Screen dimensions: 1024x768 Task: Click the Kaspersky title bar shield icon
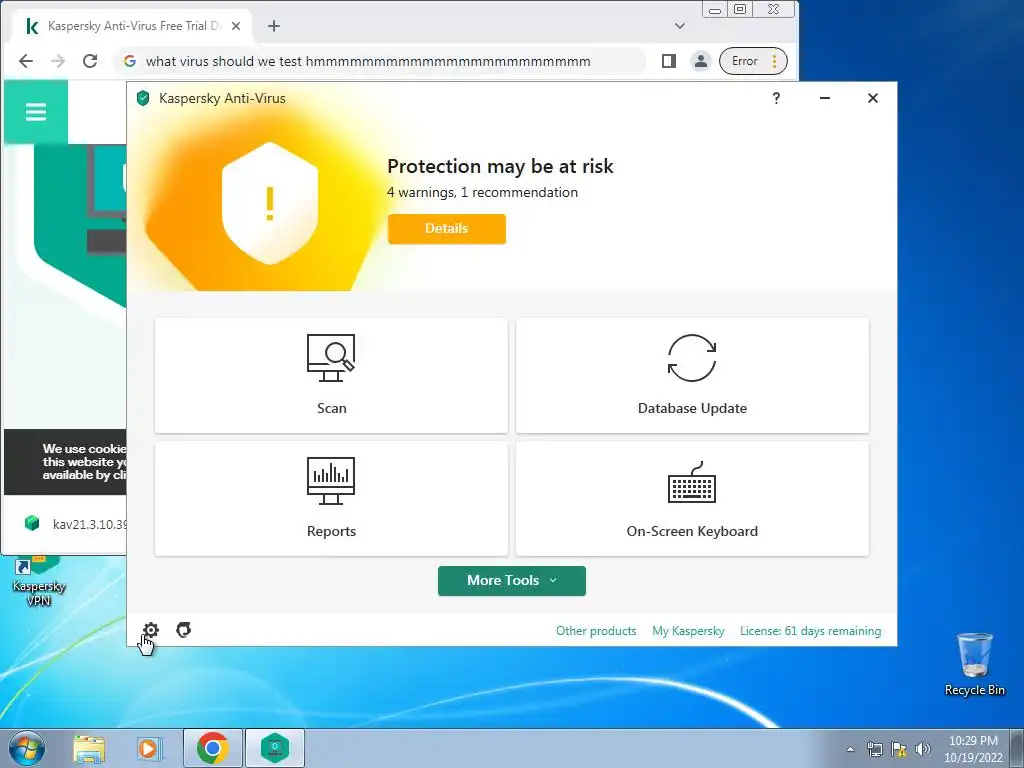[x=143, y=98]
